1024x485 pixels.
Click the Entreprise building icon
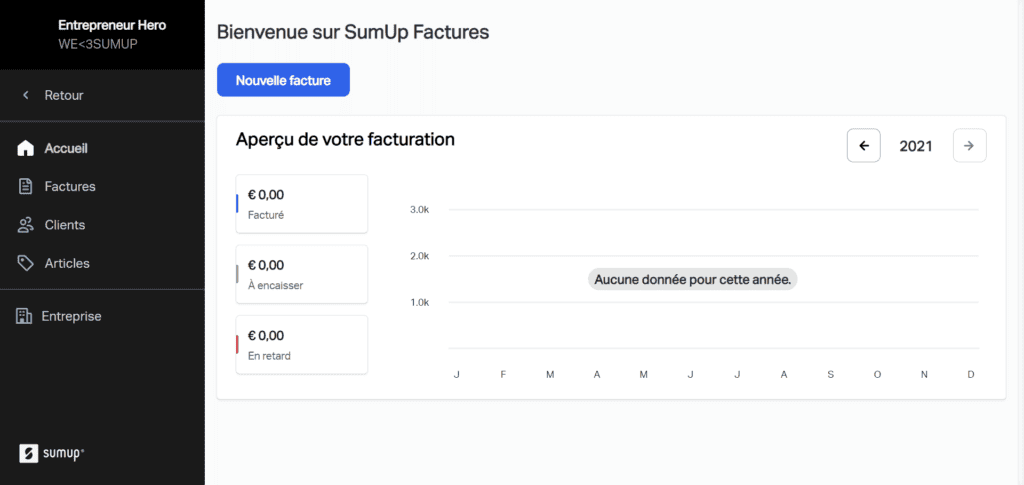[23, 316]
